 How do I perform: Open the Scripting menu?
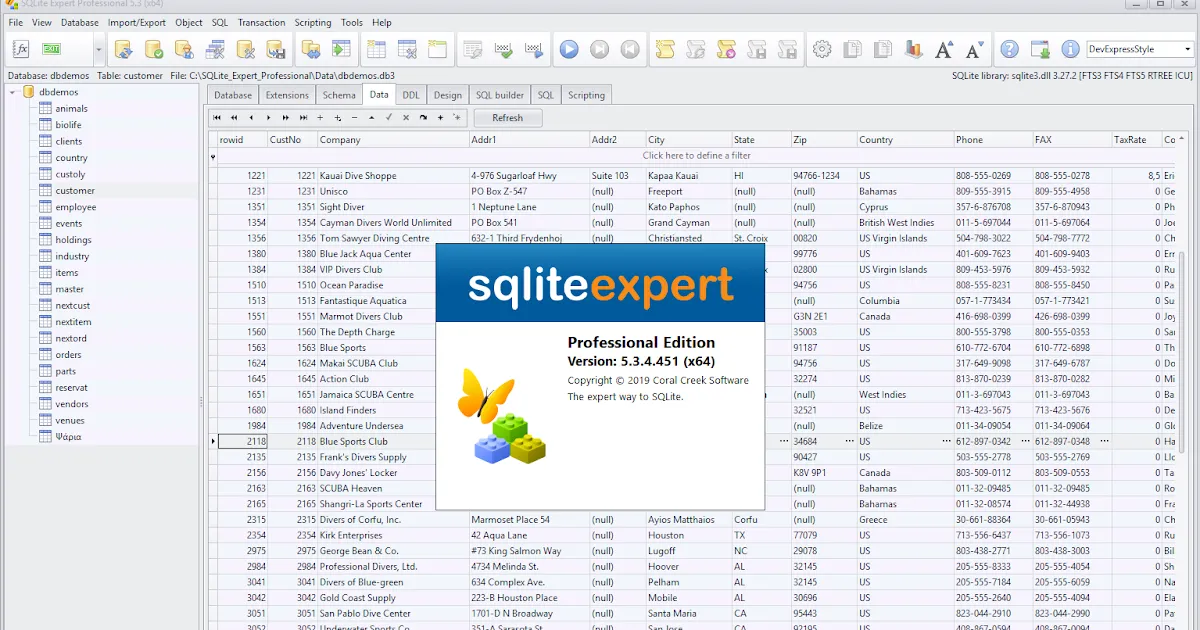pyautogui.click(x=313, y=22)
